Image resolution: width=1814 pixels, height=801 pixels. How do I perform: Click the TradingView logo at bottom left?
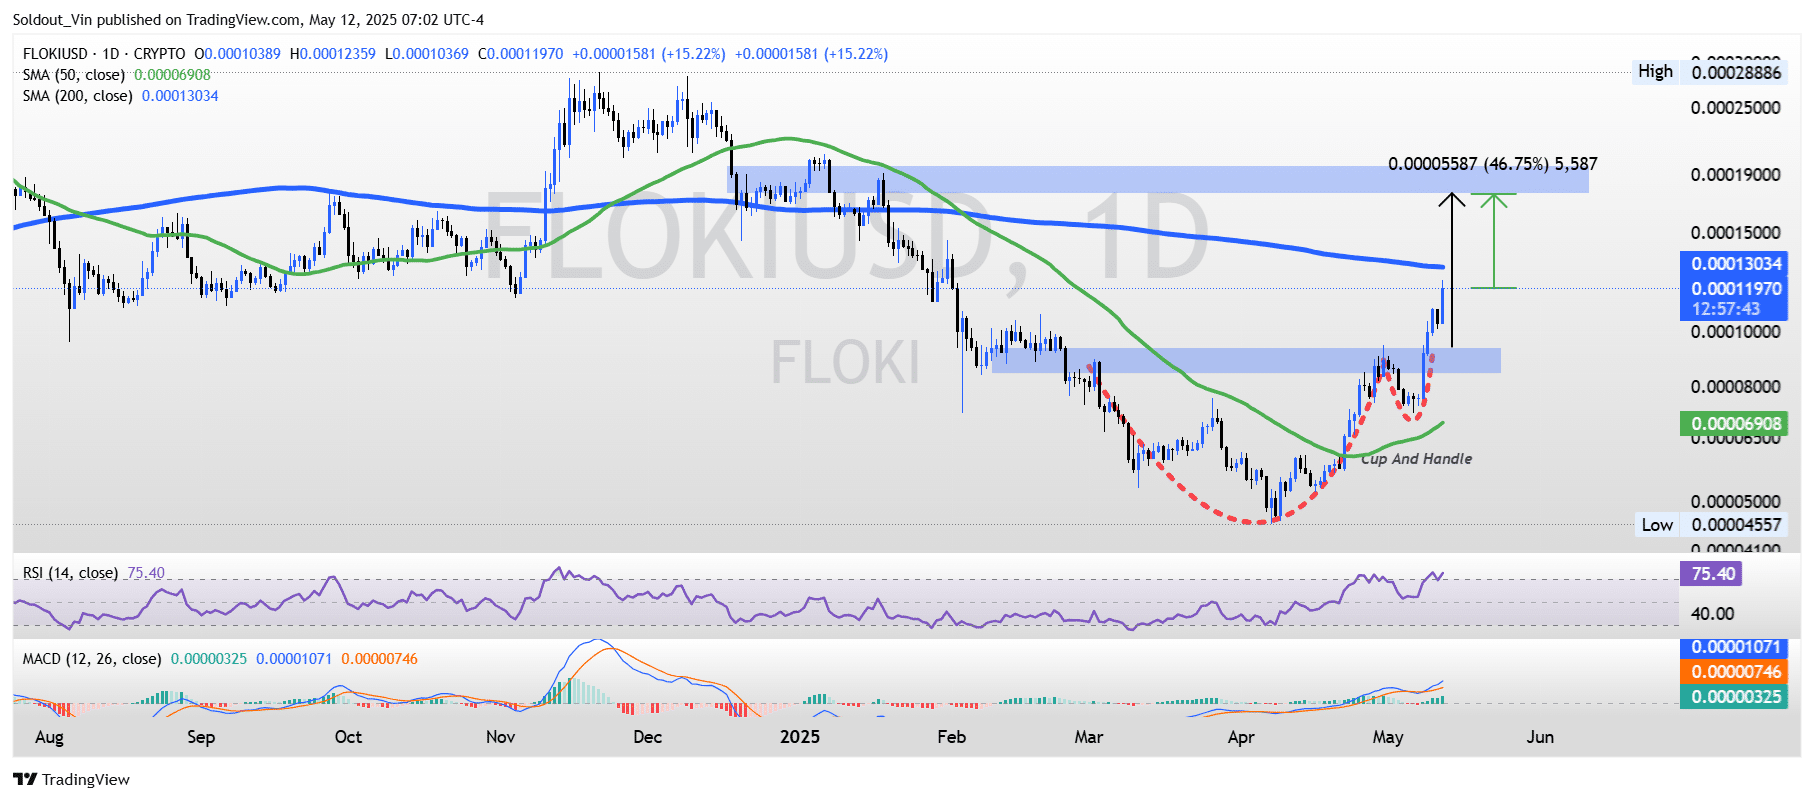71,779
